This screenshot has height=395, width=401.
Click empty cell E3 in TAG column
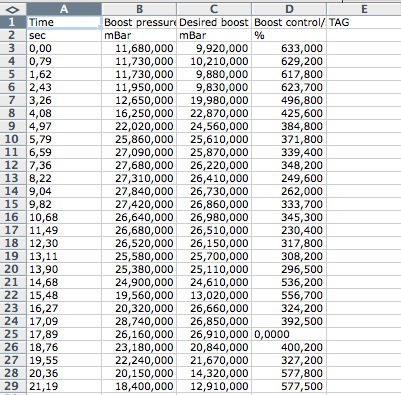click(x=364, y=48)
